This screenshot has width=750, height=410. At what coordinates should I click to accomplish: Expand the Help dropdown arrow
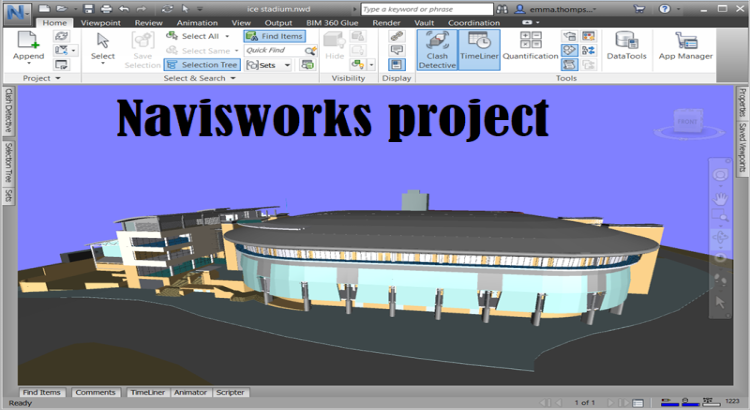[x=678, y=9]
